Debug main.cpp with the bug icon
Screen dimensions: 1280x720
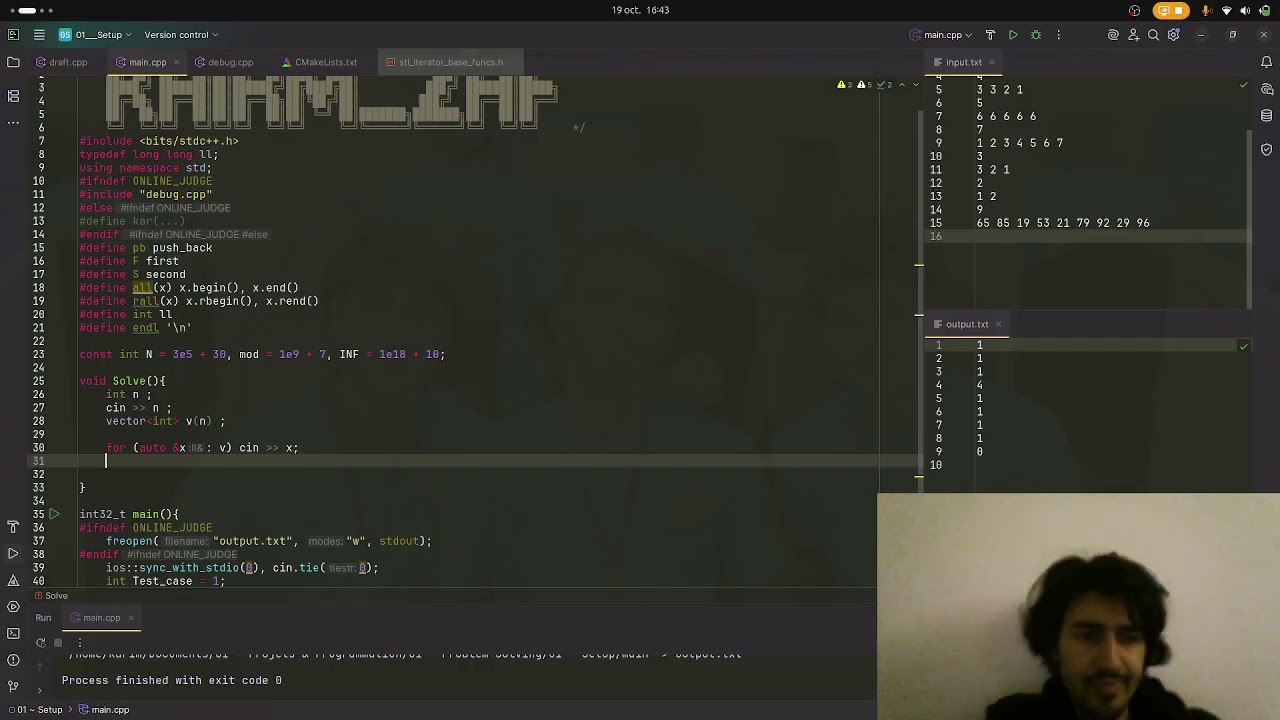[1036, 35]
